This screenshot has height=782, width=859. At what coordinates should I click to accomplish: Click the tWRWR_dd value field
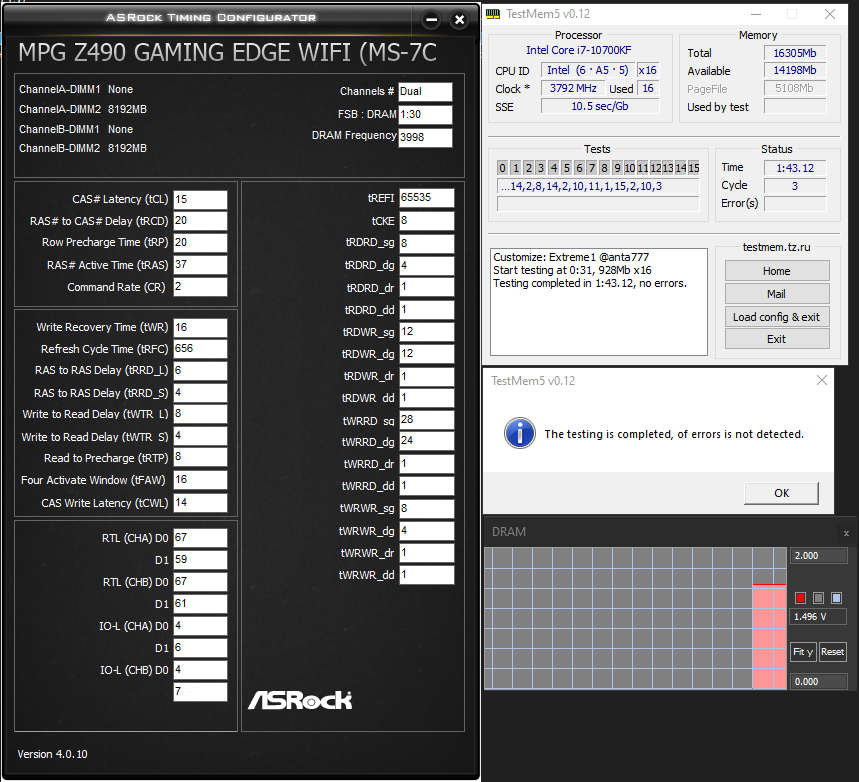[x=427, y=575]
